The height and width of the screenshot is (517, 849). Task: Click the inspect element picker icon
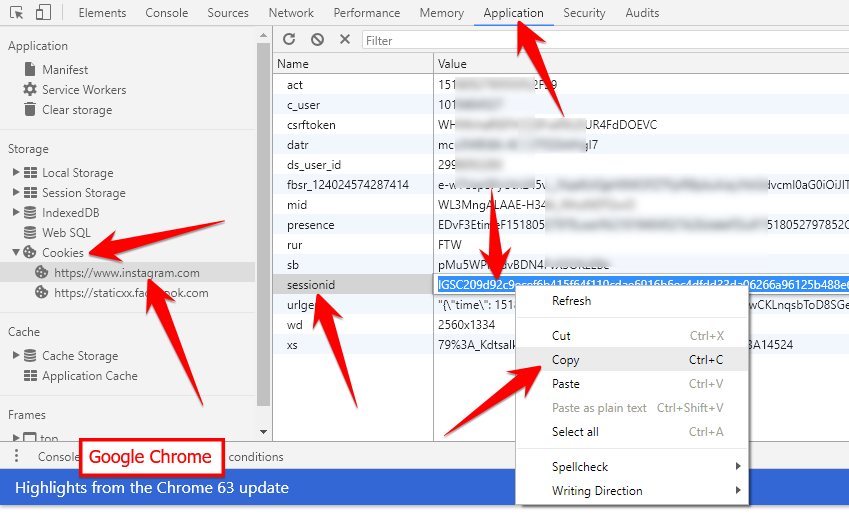pyautogui.click(x=16, y=13)
